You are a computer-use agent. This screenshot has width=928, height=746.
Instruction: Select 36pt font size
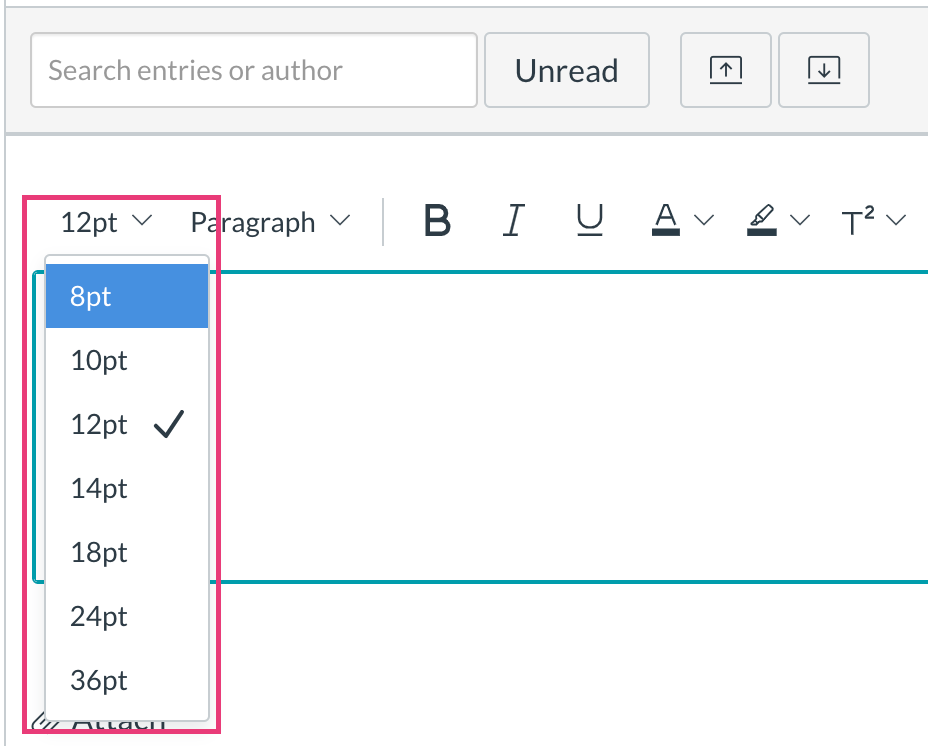point(127,680)
